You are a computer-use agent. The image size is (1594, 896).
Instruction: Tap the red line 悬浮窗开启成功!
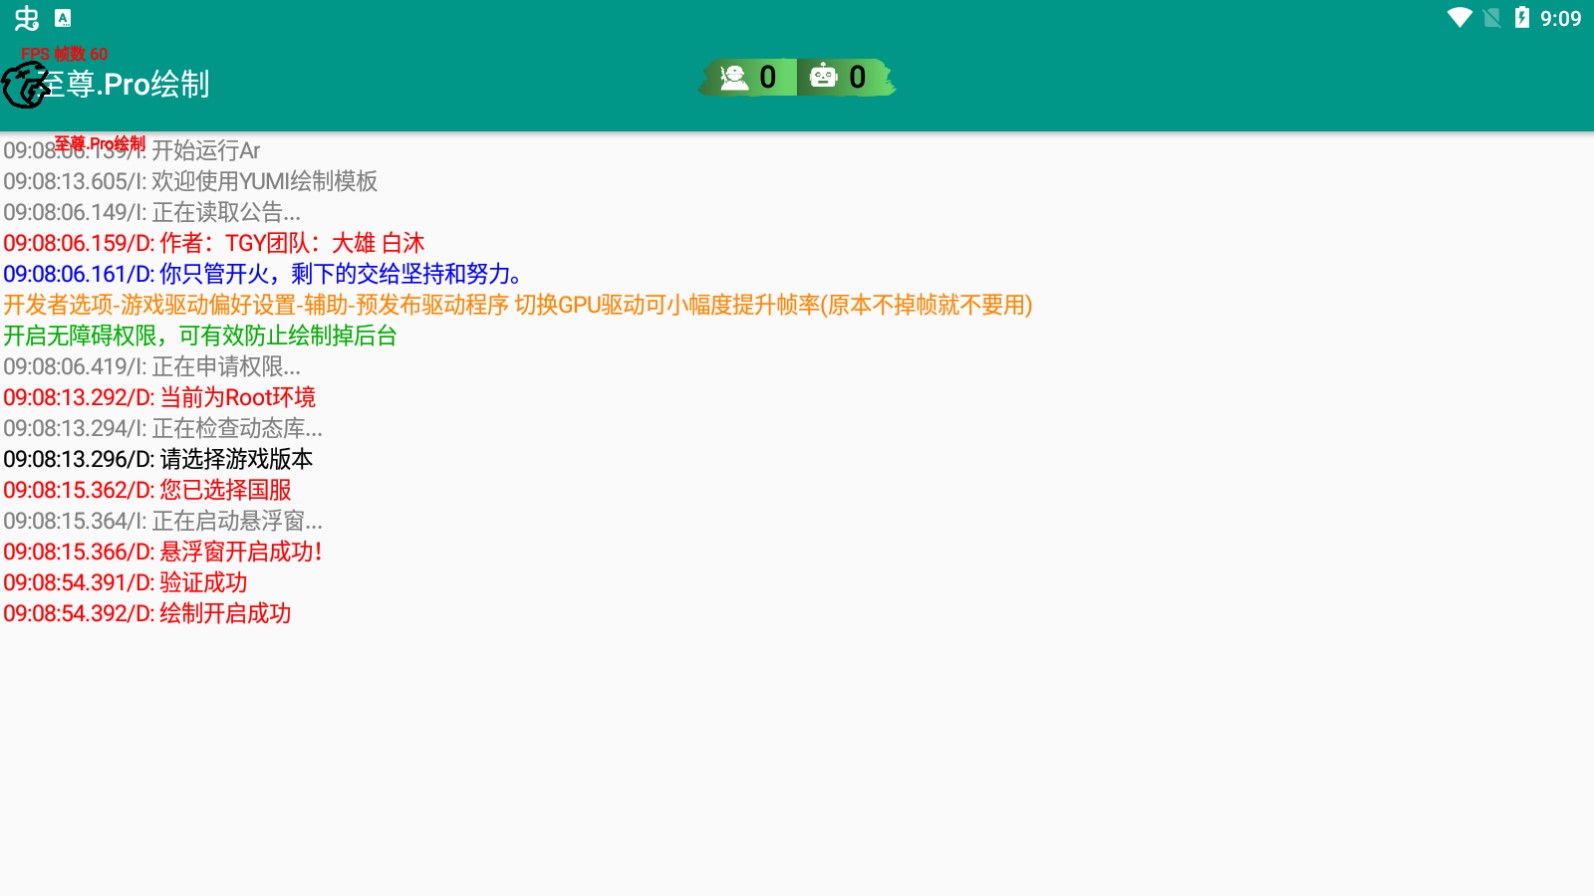pyautogui.click(x=163, y=552)
